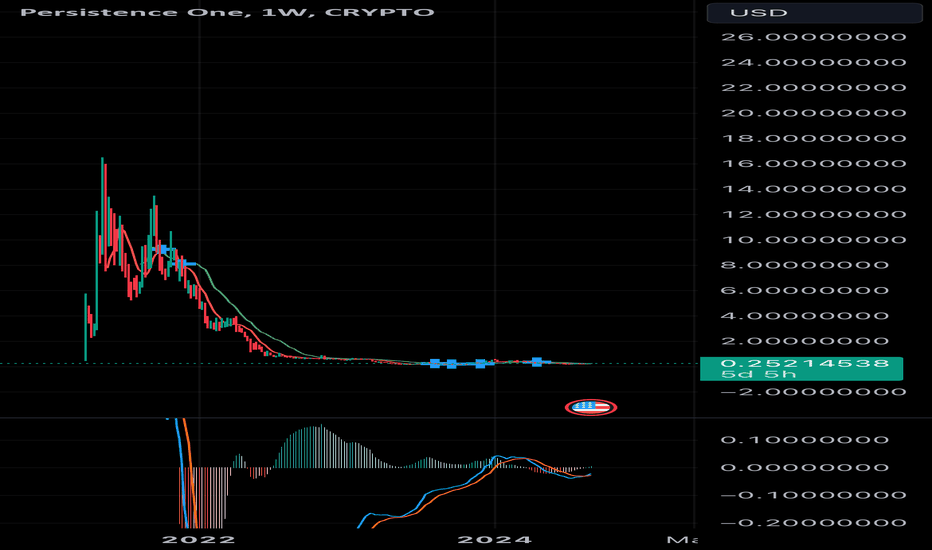This screenshot has height=550, width=932.
Task: Click the 0.10000000 indicator axis label
Action: pos(805,440)
